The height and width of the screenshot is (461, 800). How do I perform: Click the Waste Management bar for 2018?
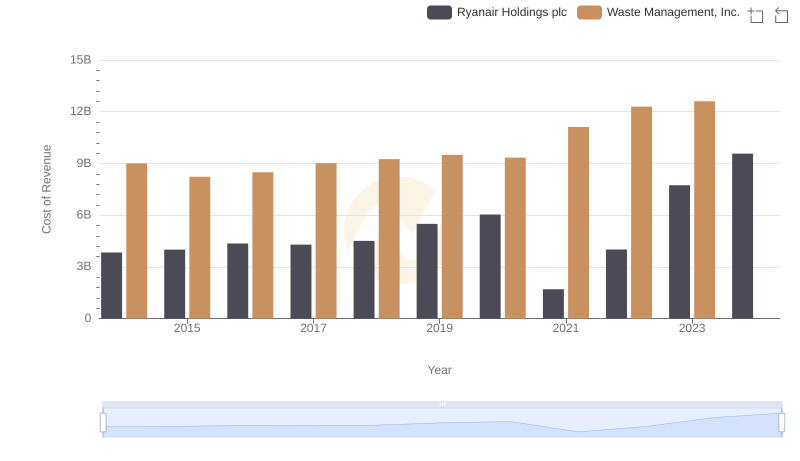point(389,239)
